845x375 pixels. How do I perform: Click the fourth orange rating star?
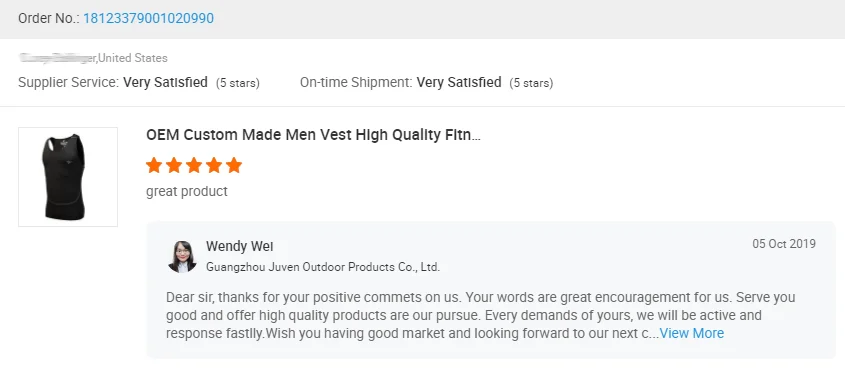214,165
